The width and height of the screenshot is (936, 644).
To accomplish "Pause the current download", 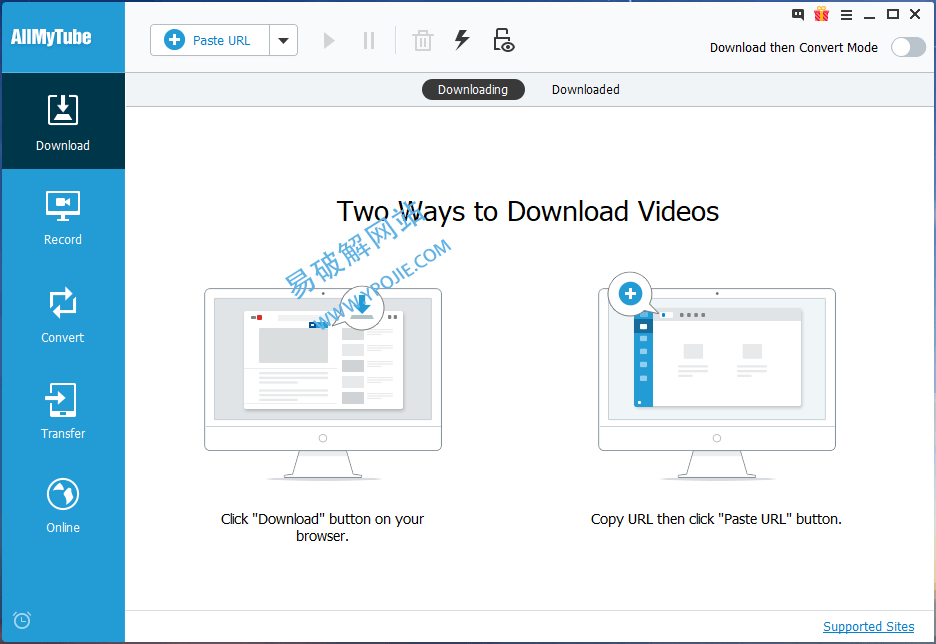I will (368, 40).
